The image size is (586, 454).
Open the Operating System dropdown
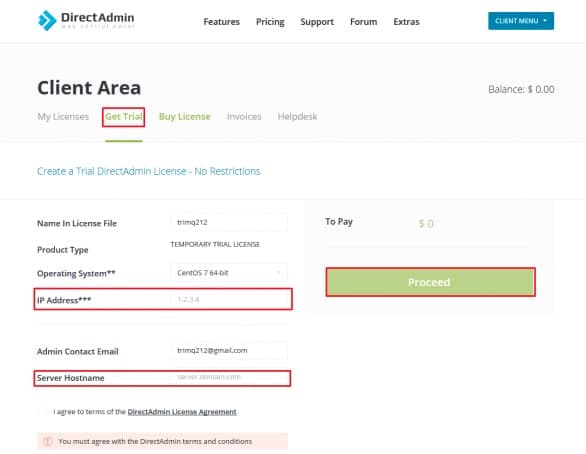pyautogui.click(x=229, y=273)
